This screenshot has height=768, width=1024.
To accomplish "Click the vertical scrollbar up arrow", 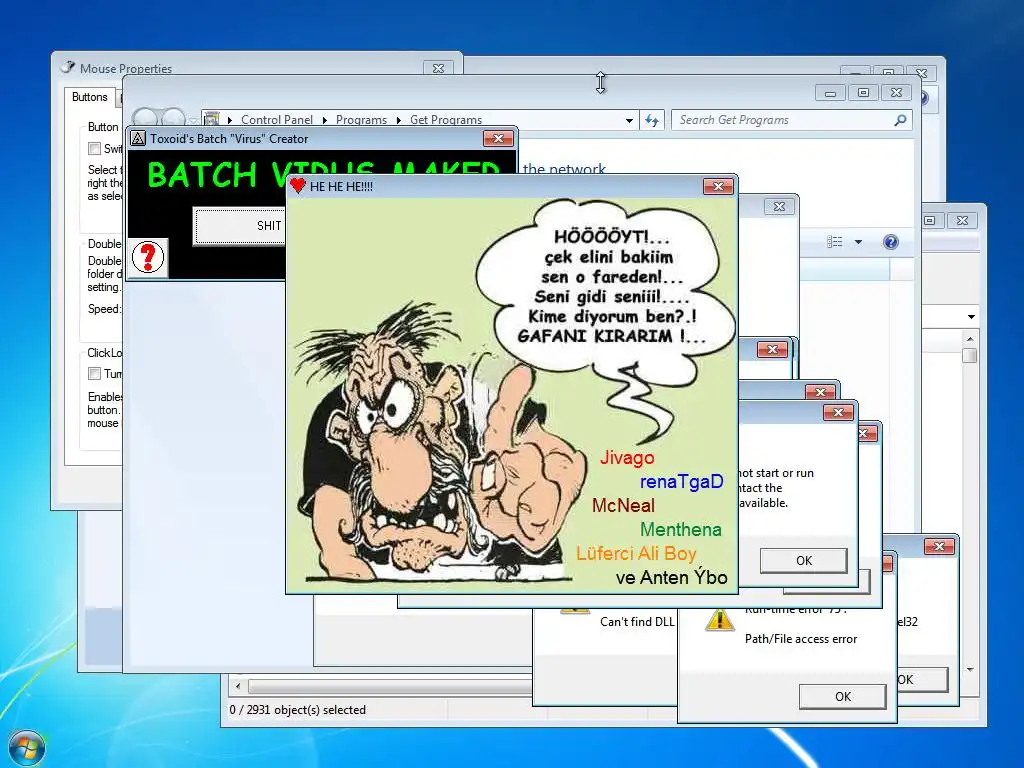I will [970, 339].
